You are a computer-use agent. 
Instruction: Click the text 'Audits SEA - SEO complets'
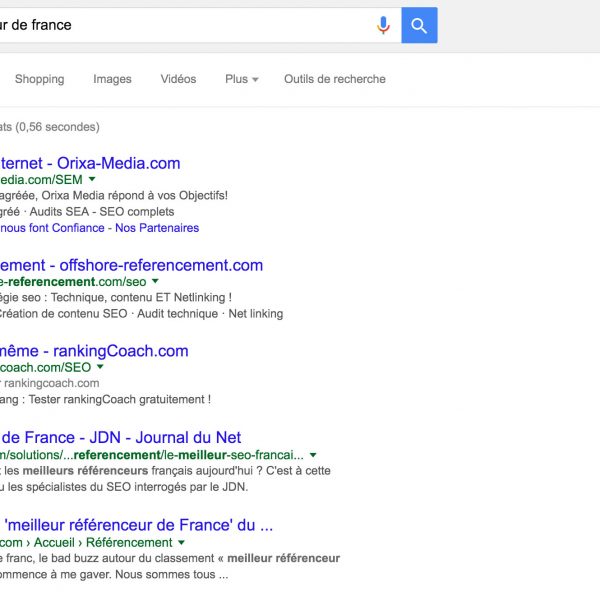[102, 212]
